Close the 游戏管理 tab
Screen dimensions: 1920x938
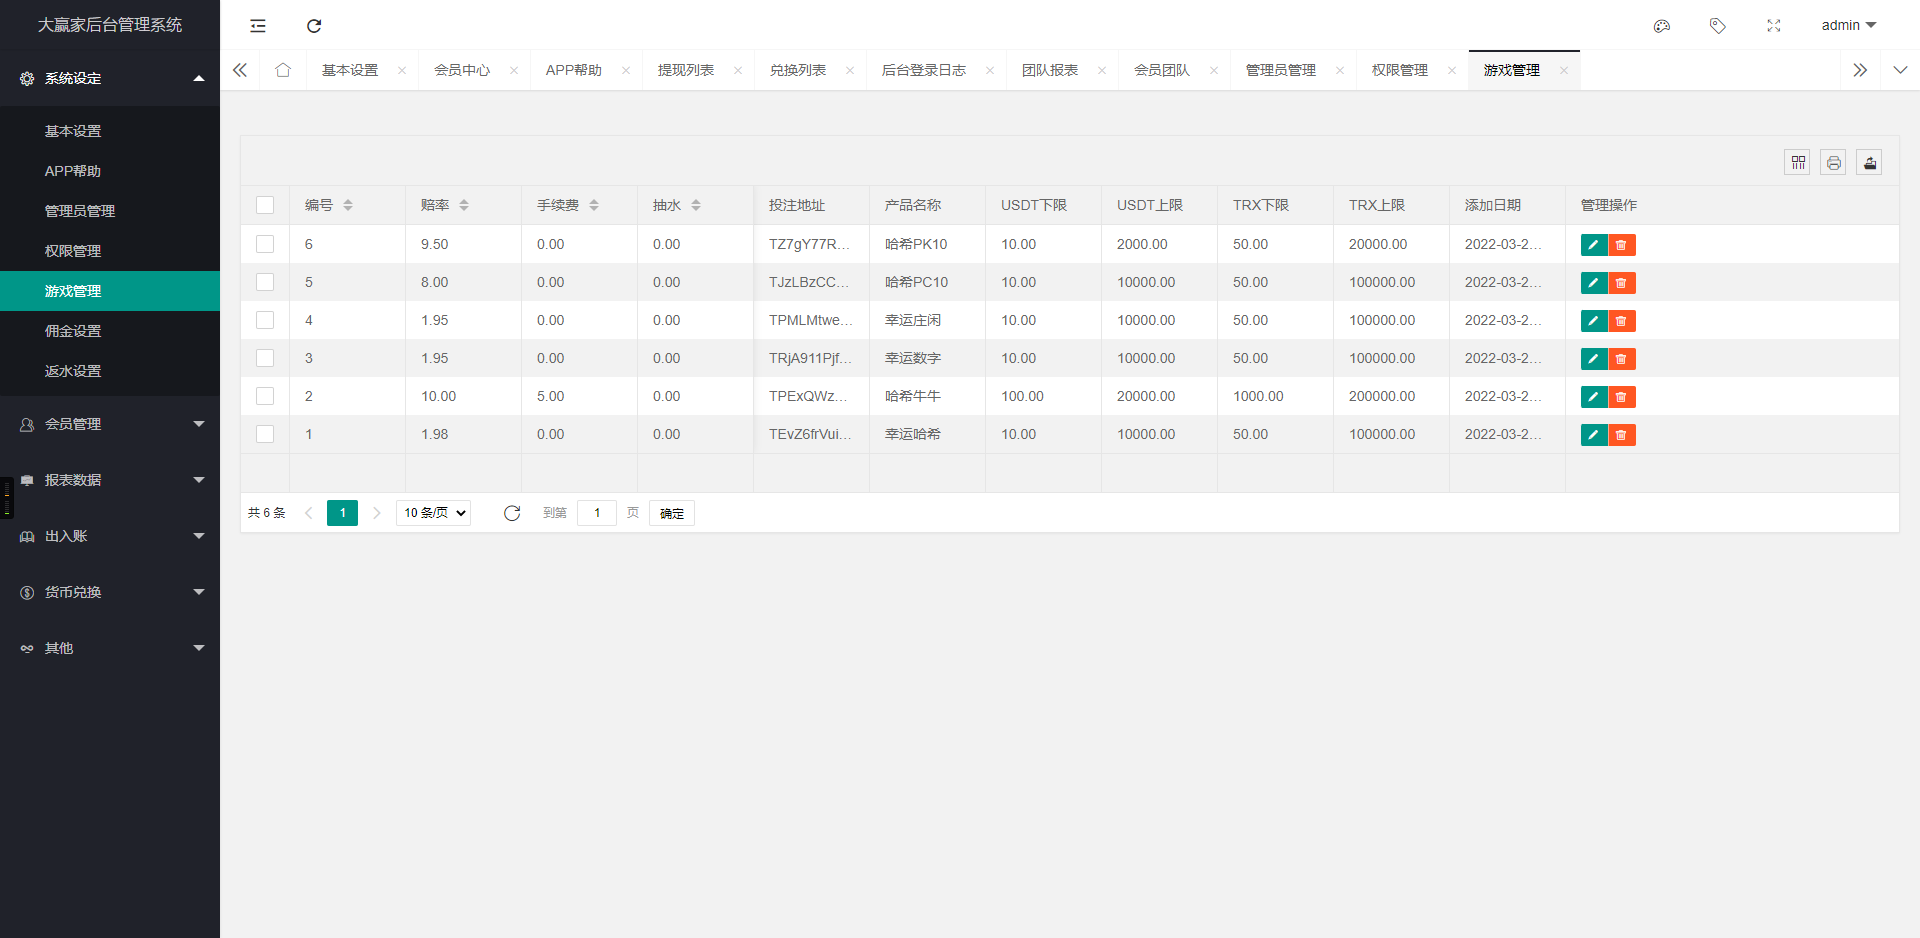coord(1564,70)
